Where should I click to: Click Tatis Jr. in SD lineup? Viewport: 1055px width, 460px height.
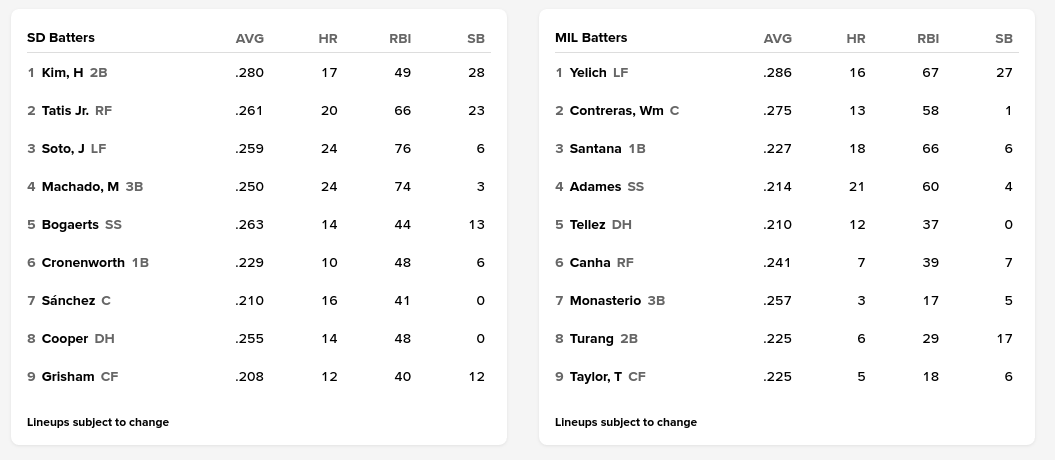pyautogui.click(x=65, y=111)
